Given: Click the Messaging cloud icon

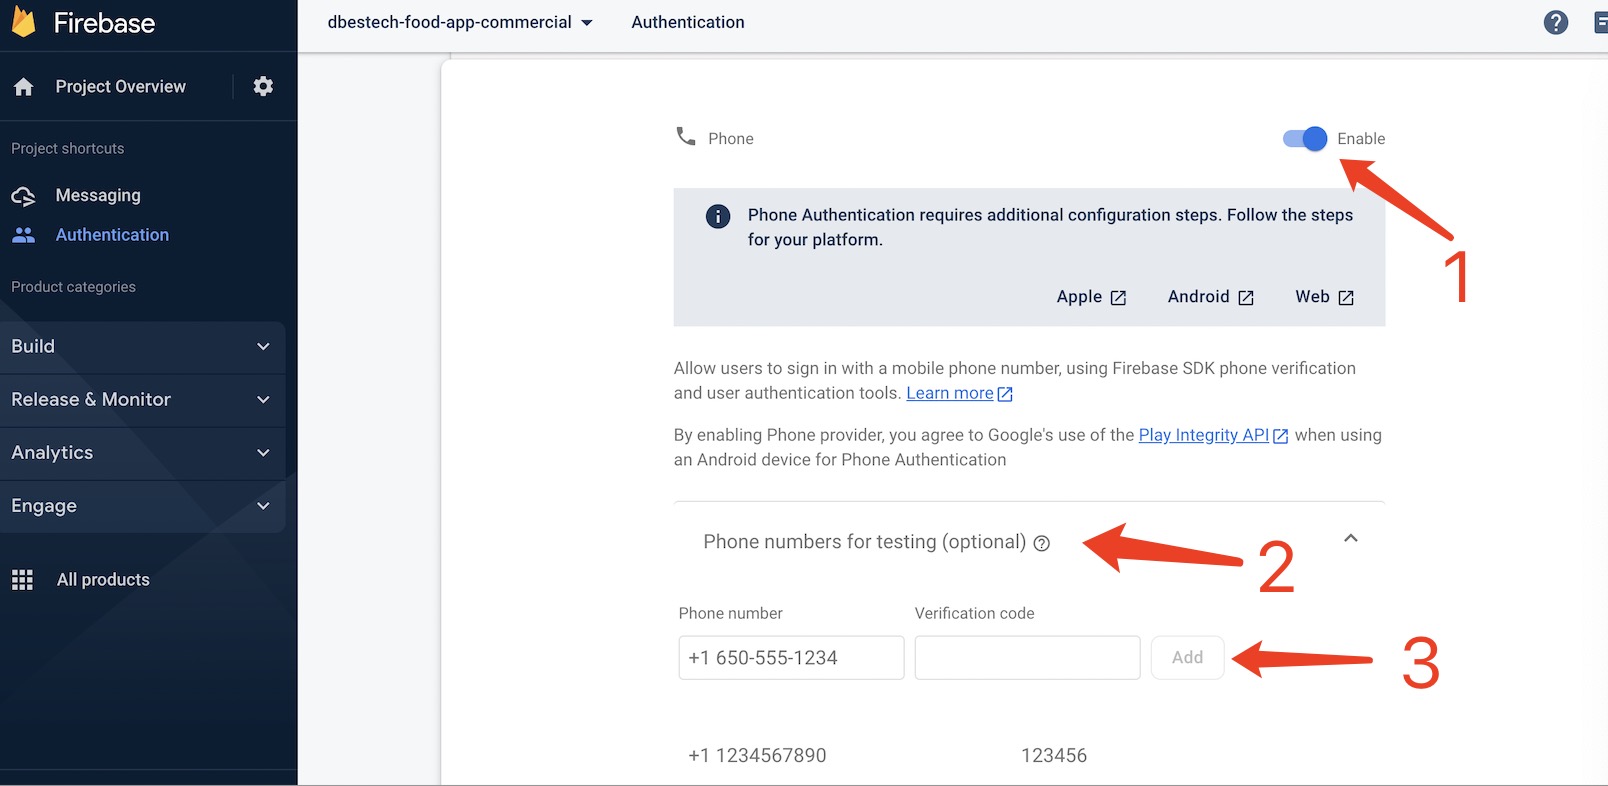Looking at the screenshot, I should pos(23,196).
